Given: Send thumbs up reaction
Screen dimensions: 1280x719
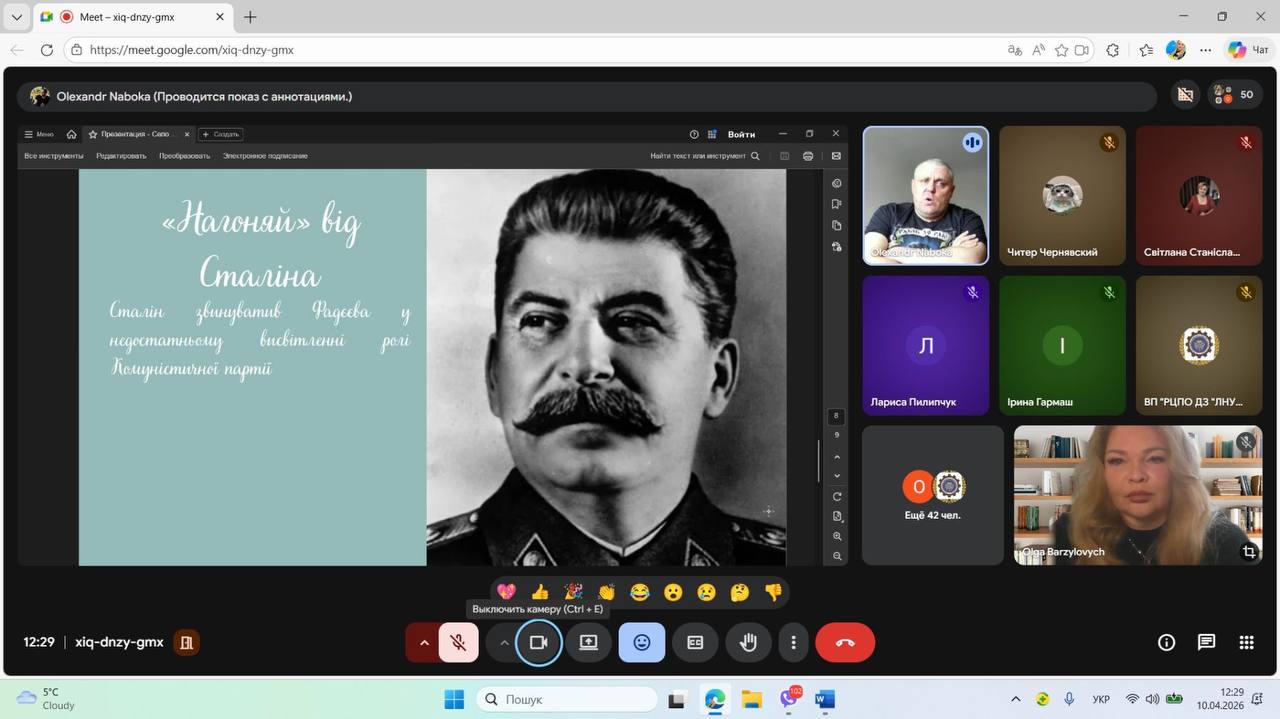Looking at the screenshot, I should (540, 592).
